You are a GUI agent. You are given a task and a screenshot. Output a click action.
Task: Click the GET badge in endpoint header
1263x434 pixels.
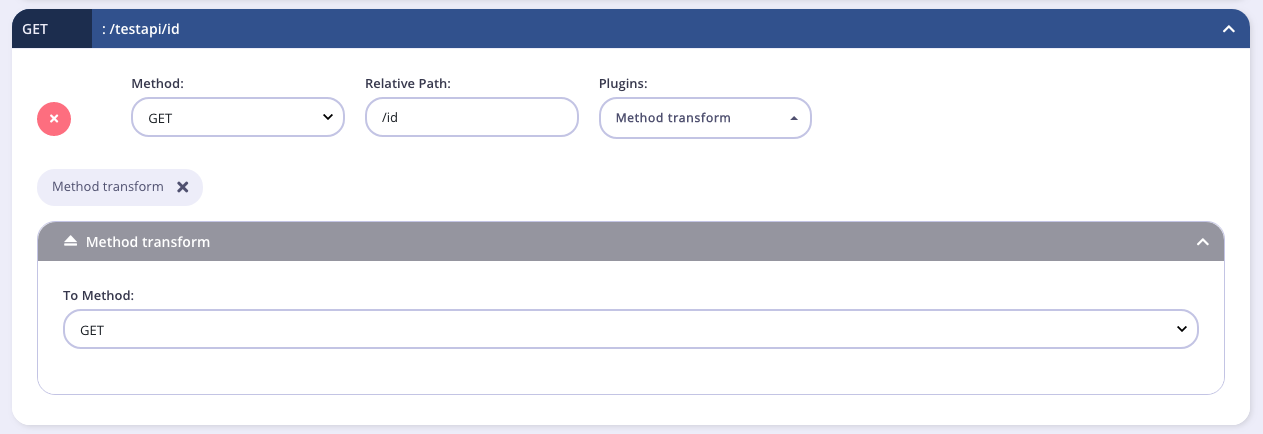point(35,29)
